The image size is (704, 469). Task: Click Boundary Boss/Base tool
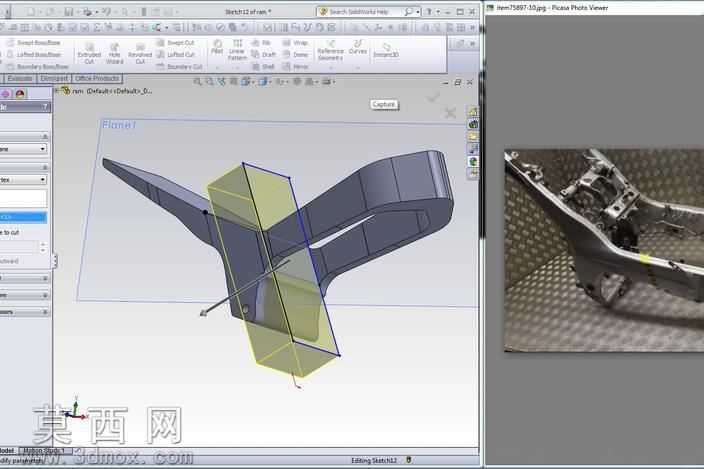[37, 66]
